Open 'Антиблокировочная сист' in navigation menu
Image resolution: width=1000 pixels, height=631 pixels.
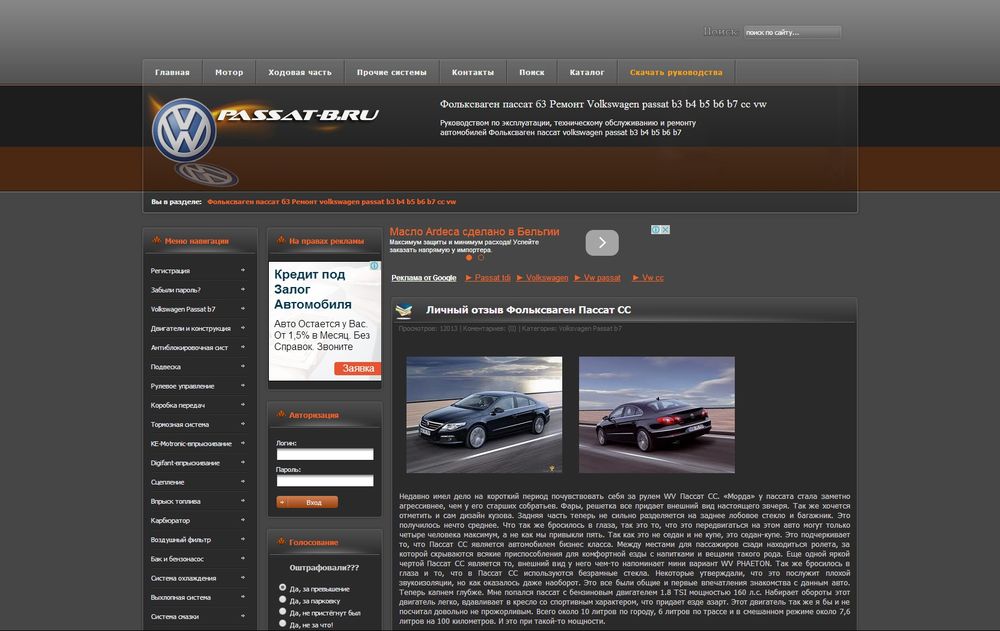pos(189,348)
